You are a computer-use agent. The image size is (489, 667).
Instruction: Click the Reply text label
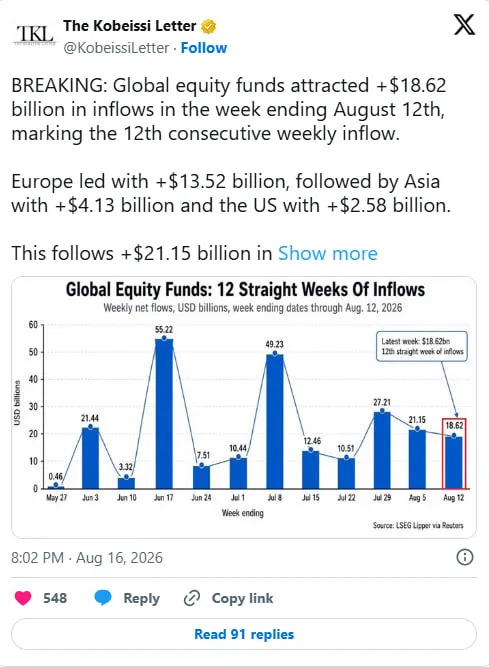tap(142, 598)
